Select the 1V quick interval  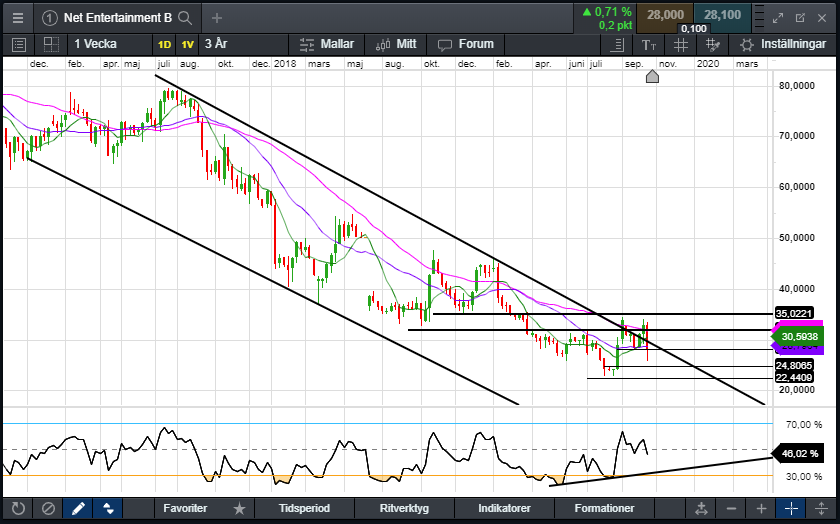coord(188,44)
